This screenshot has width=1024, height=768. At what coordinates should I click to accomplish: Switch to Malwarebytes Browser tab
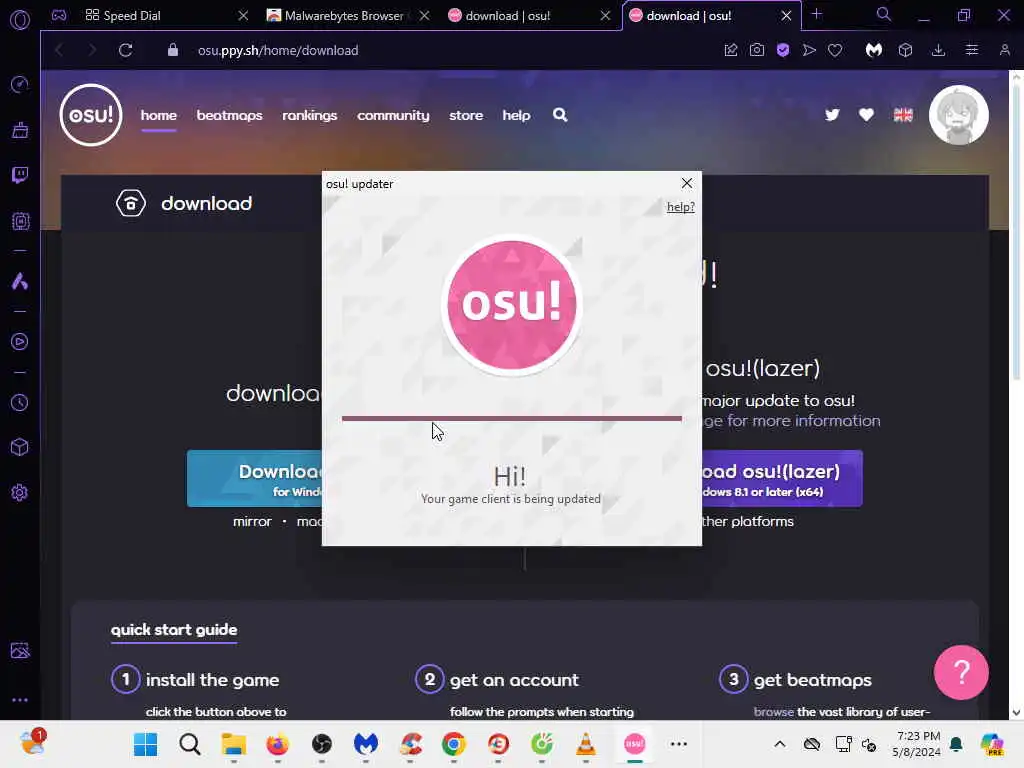point(346,16)
